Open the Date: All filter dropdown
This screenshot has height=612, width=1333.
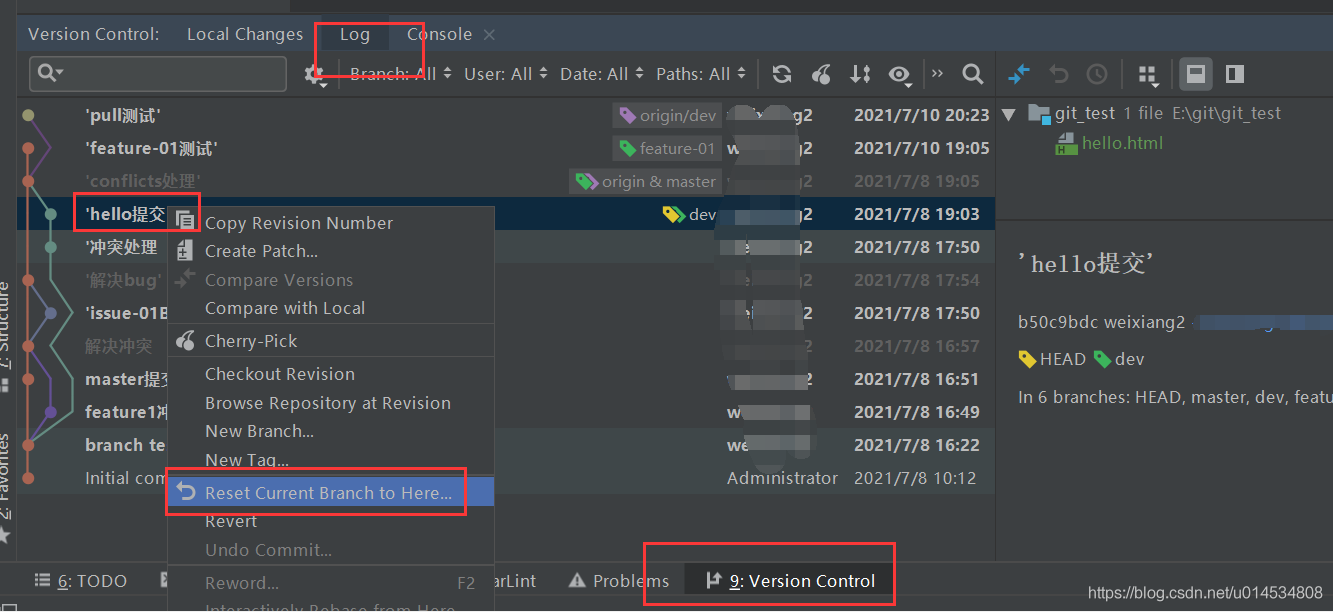point(602,74)
